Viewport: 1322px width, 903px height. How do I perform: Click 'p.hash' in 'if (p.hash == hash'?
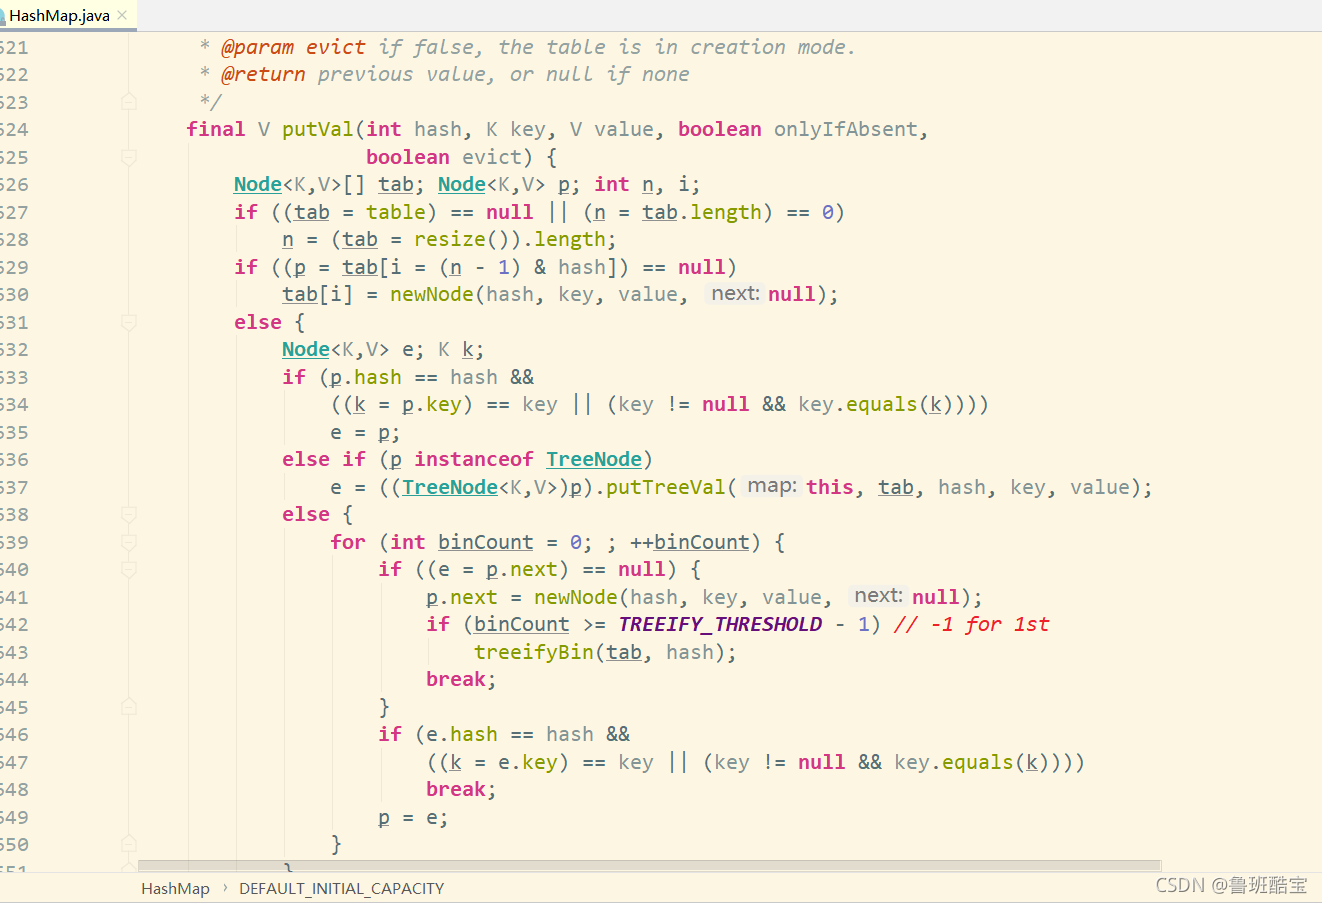coord(366,377)
